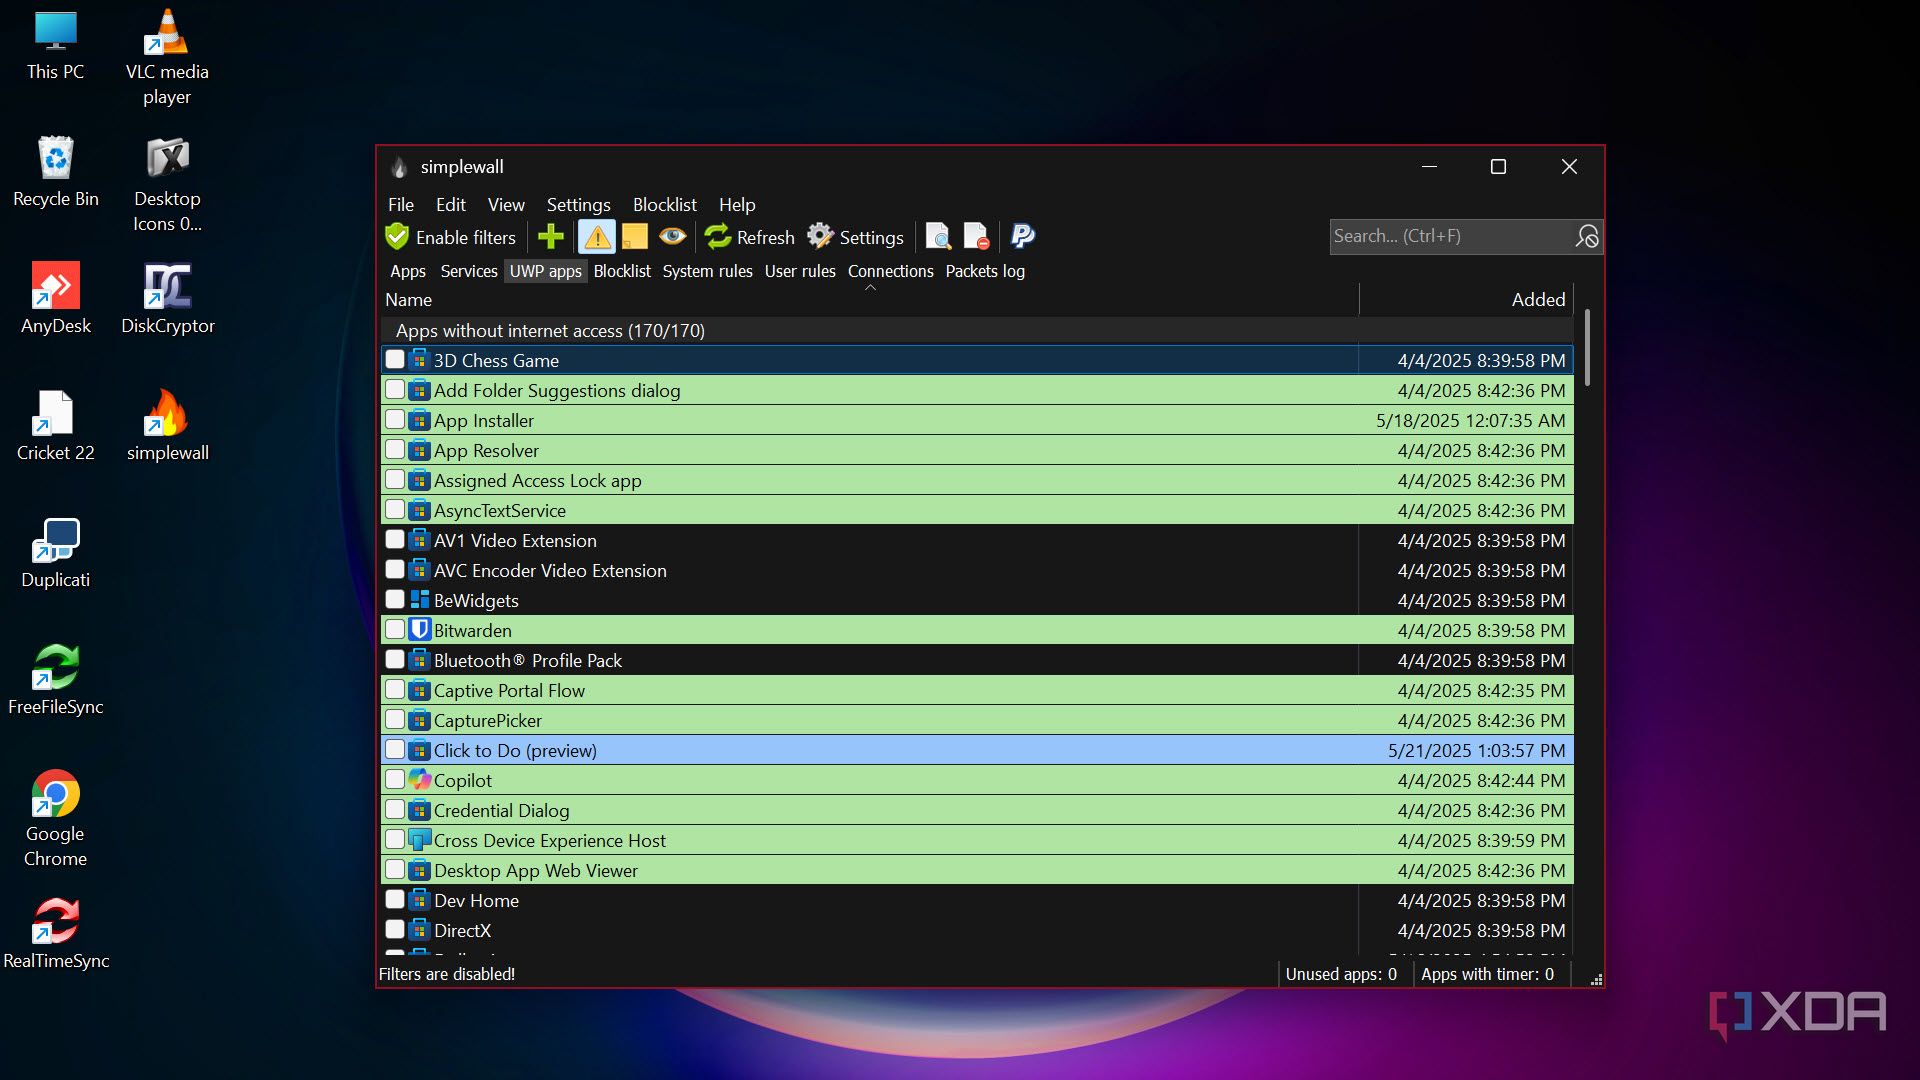1920x1080 pixels.
Task: Click the PayPal donate icon
Action: [1022, 237]
